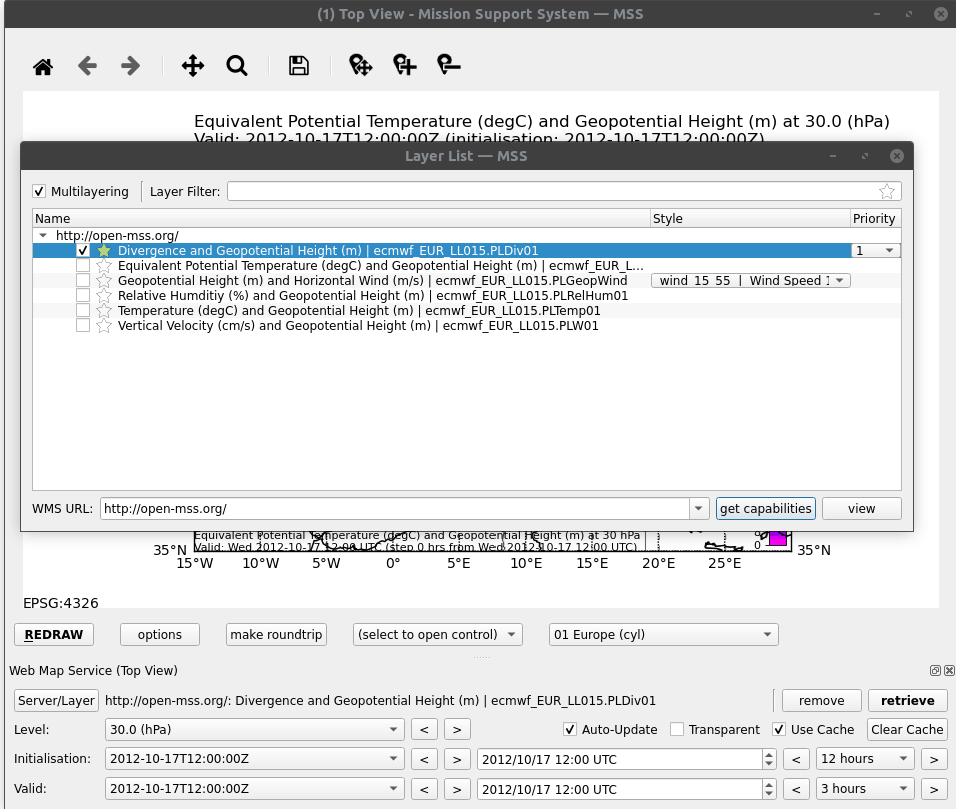Go back to previous map view
Viewport: 956px width, 809px height.
pyautogui.click(x=87, y=65)
